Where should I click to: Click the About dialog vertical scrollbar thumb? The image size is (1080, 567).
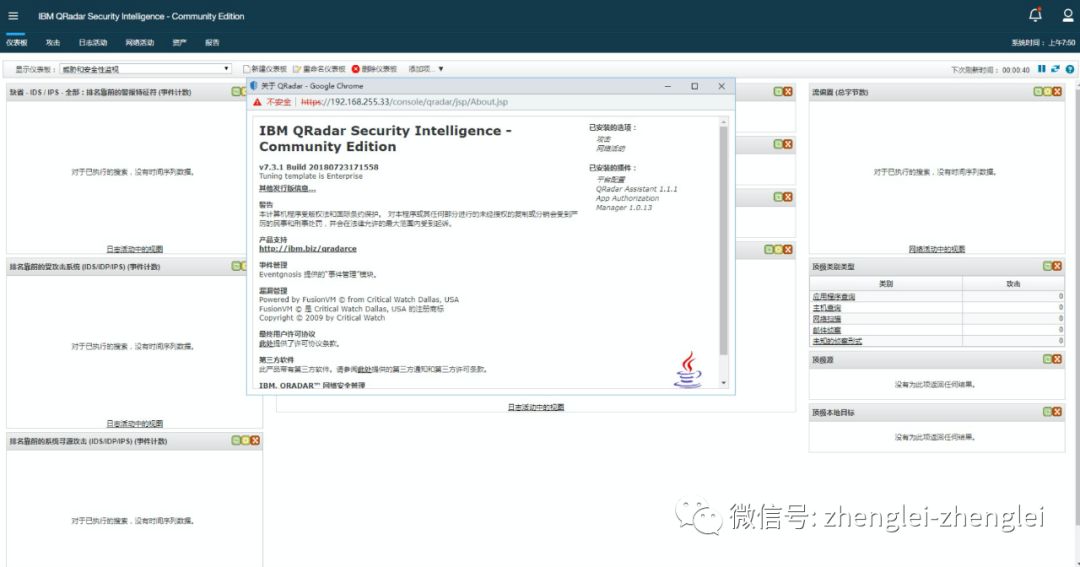pos(723,241)
